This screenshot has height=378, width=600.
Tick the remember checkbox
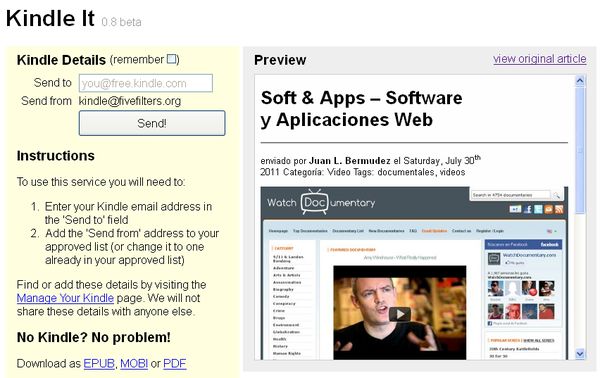point(172,59)
